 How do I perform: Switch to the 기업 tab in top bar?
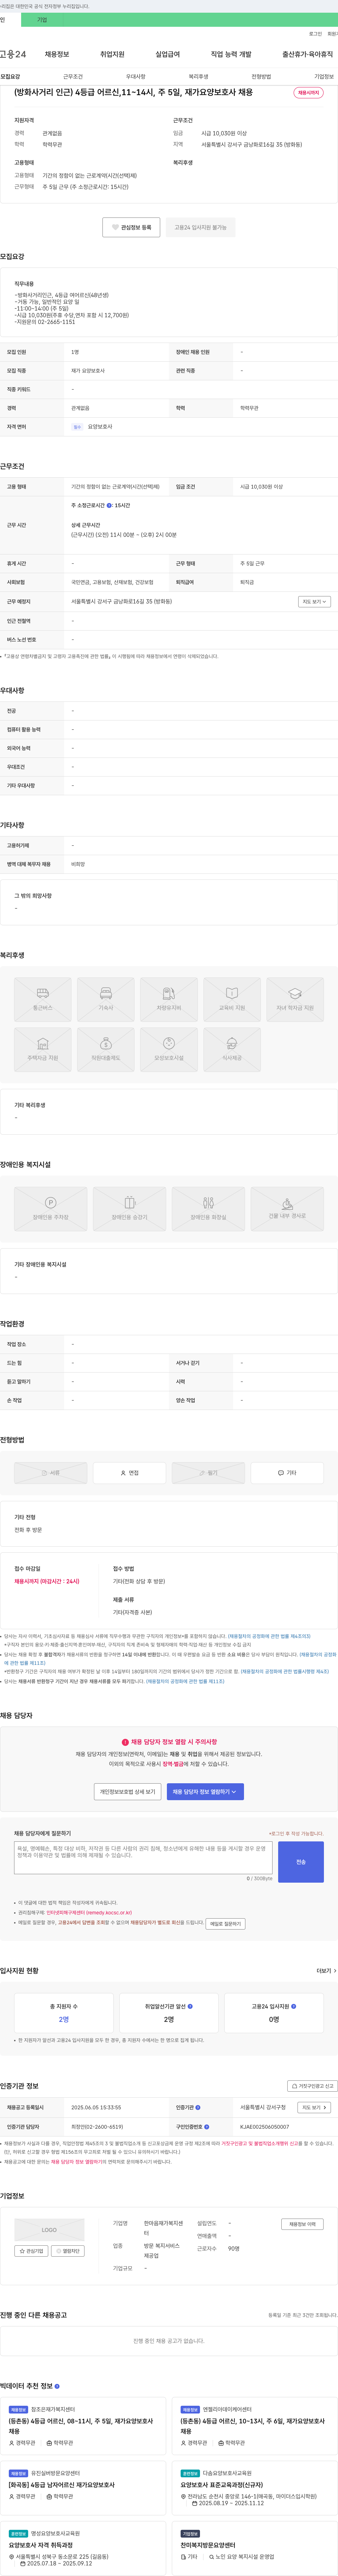(x=42, y=20)
